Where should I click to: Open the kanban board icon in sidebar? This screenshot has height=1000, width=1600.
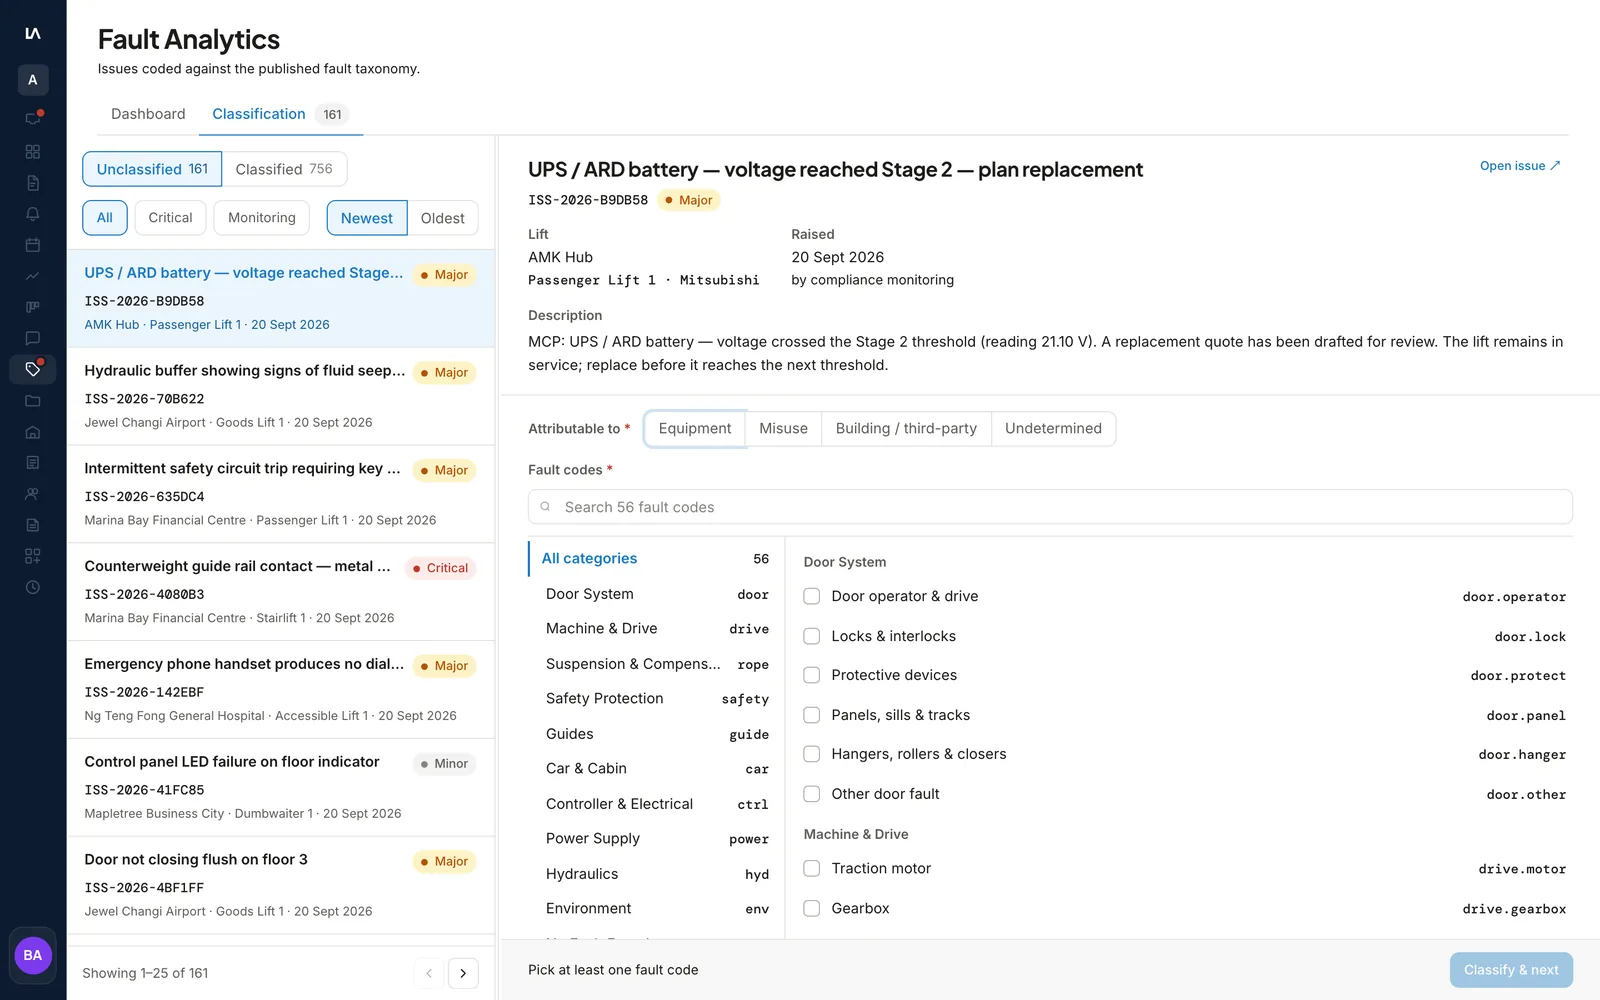33,307
